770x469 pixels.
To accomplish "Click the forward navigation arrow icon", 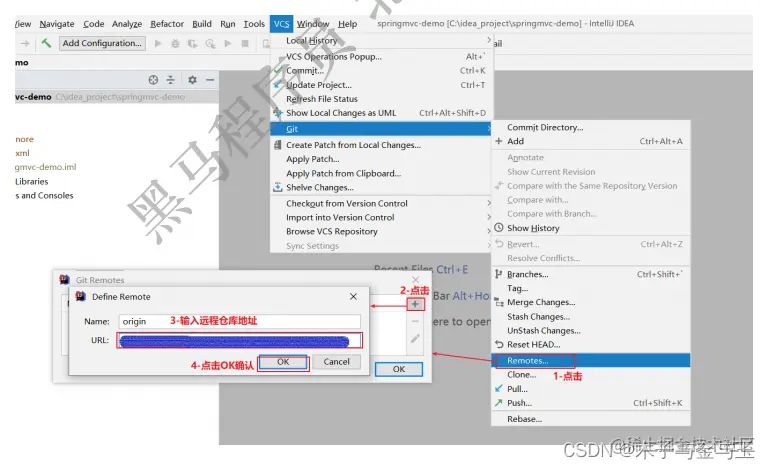I will pos(25,44).
